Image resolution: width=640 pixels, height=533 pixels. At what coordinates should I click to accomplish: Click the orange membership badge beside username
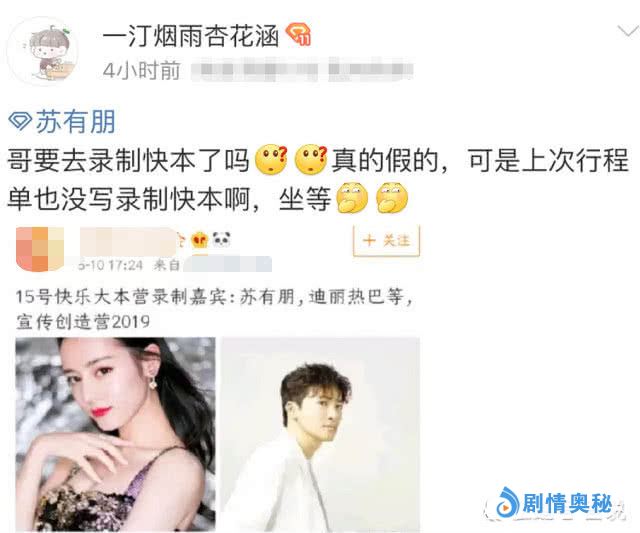click(x=299, y=34)
